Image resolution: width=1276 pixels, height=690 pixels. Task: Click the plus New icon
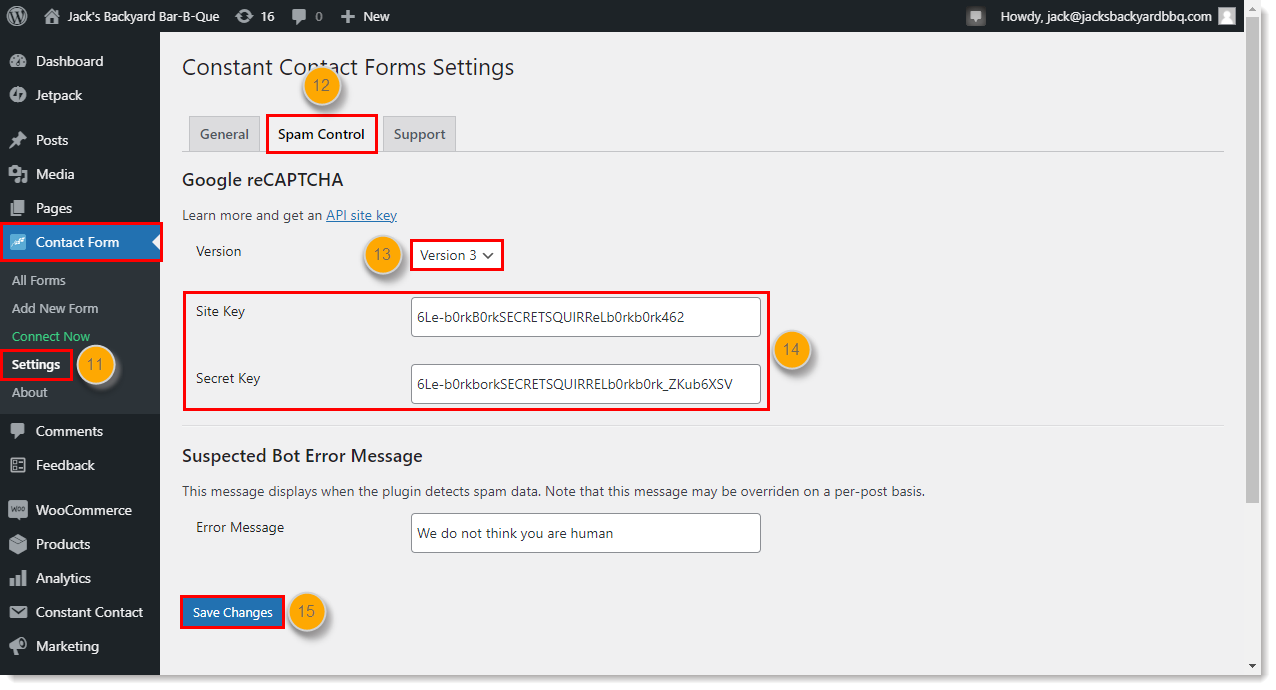(347, 17)
